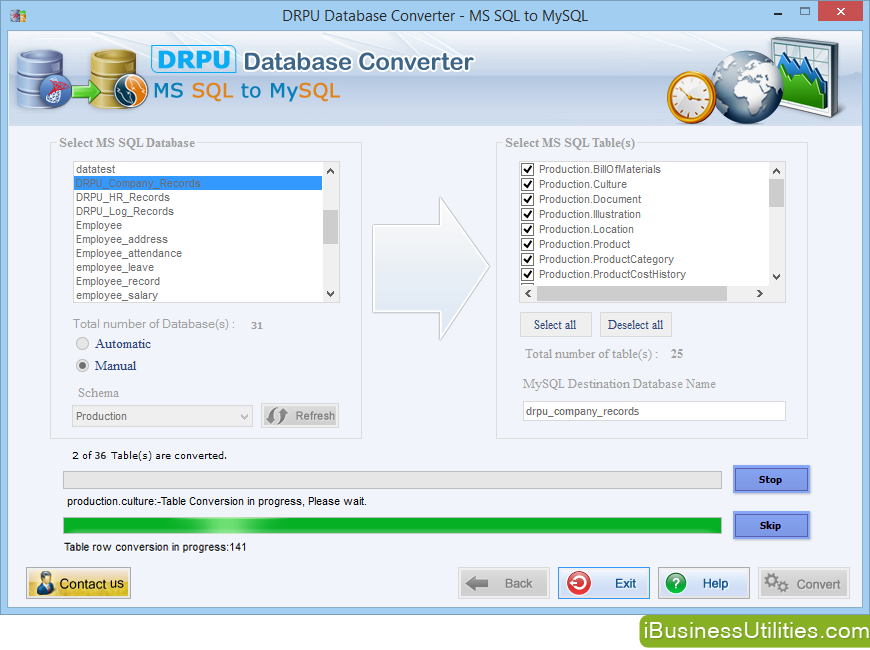Viewport: 870px width, 650px height.
Task: Click the silver MS SQL database cylinder icon
Action: tap(40, 79)
